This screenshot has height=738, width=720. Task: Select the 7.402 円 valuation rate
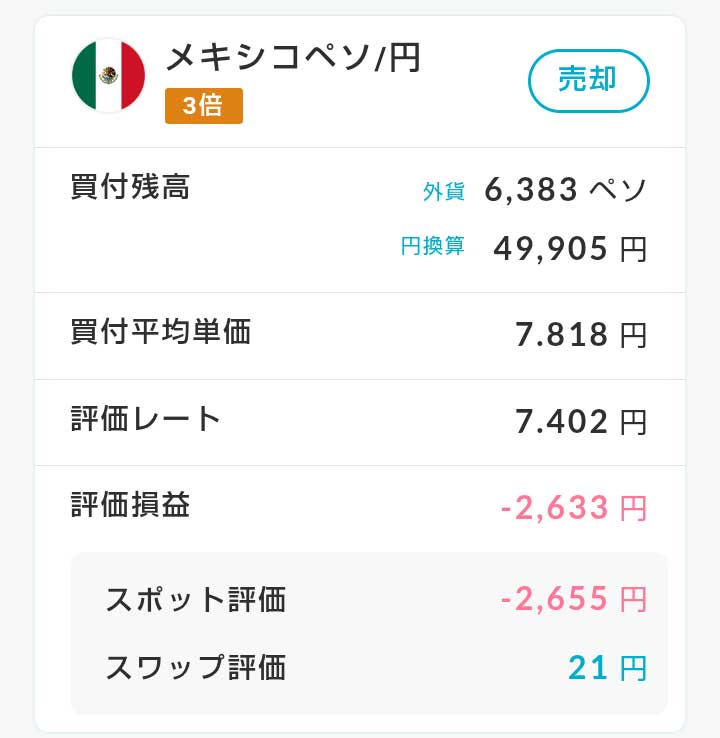click(x=581, y=422)
